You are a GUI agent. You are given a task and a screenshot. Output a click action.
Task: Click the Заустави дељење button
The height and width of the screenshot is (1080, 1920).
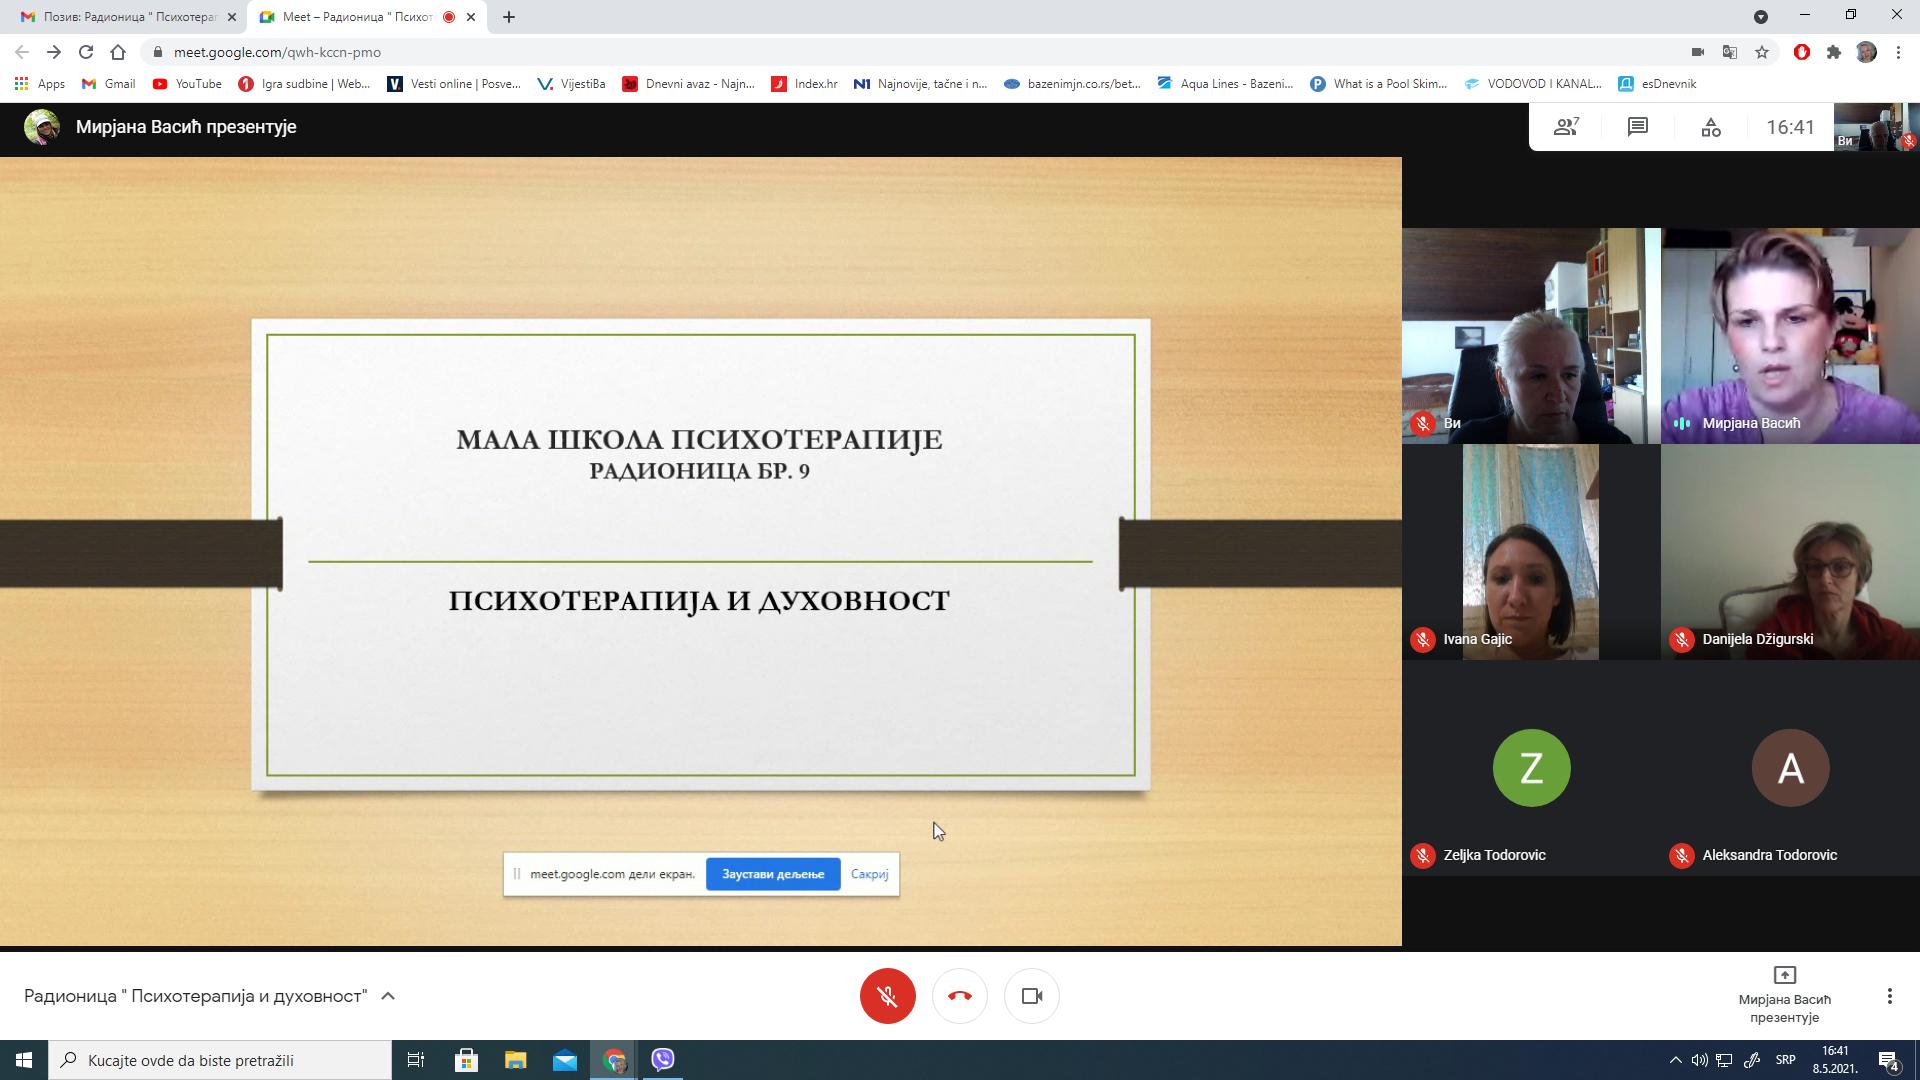773,874
